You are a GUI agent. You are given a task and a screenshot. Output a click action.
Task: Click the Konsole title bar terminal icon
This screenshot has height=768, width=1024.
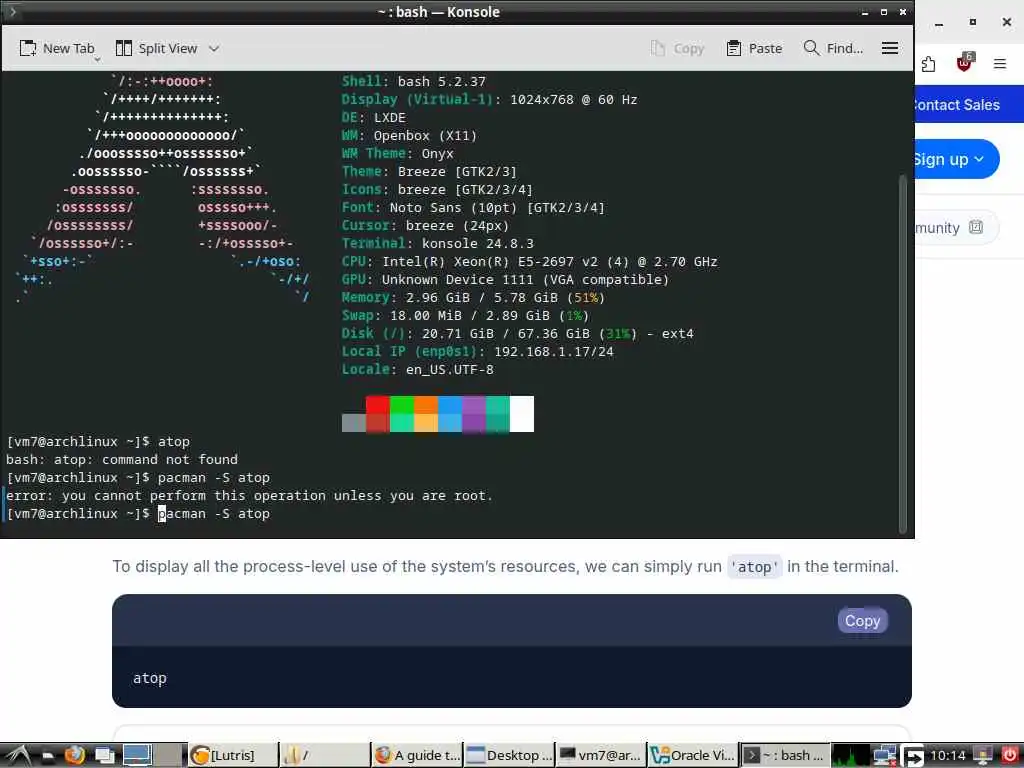click(x=11, y=11)
